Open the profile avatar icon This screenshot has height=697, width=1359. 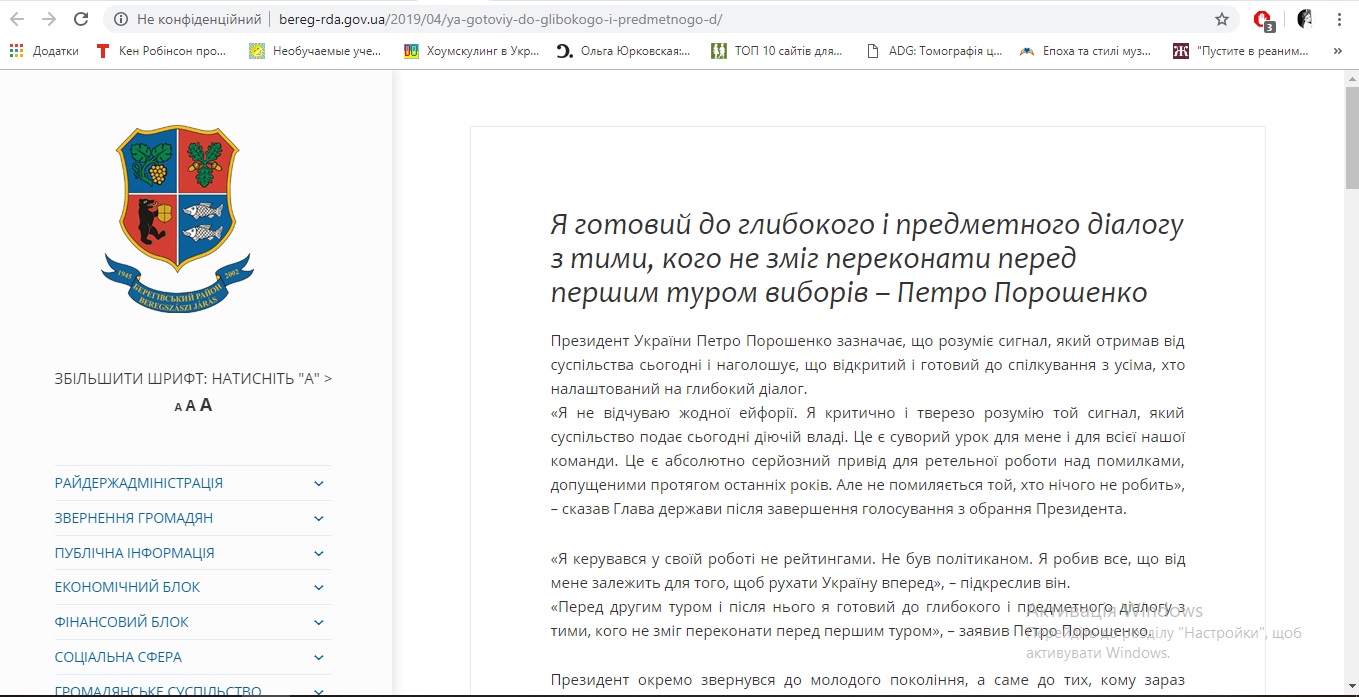coord(1304,19)
